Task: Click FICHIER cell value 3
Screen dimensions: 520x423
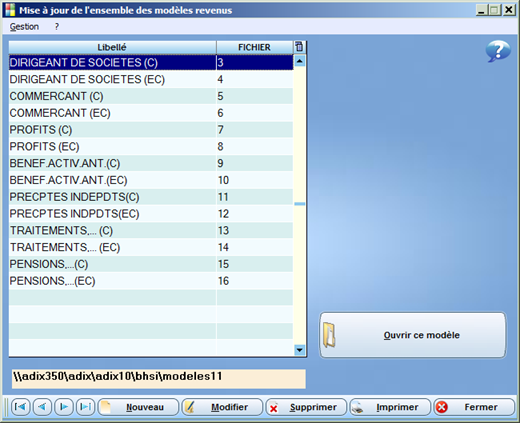Action: pos(255,62)
